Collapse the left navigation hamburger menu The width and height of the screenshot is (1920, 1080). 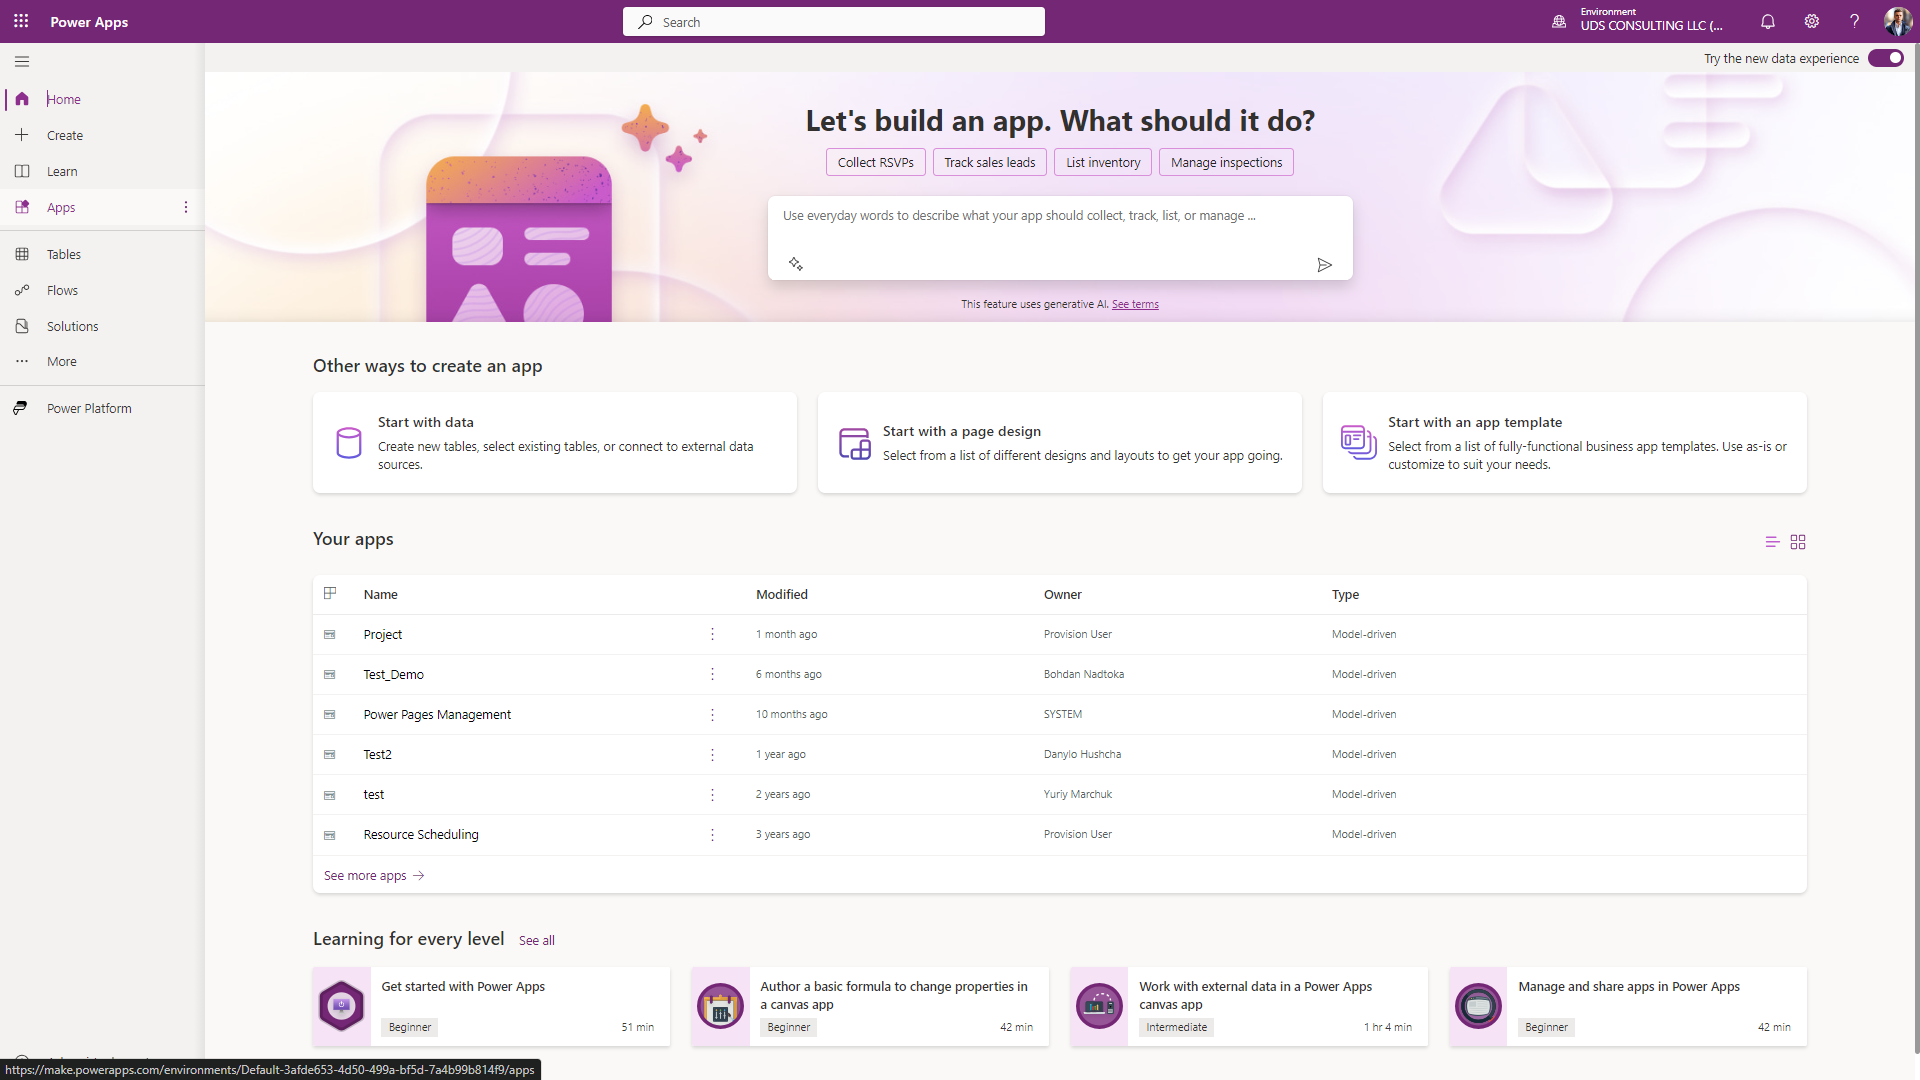point(22,62)
